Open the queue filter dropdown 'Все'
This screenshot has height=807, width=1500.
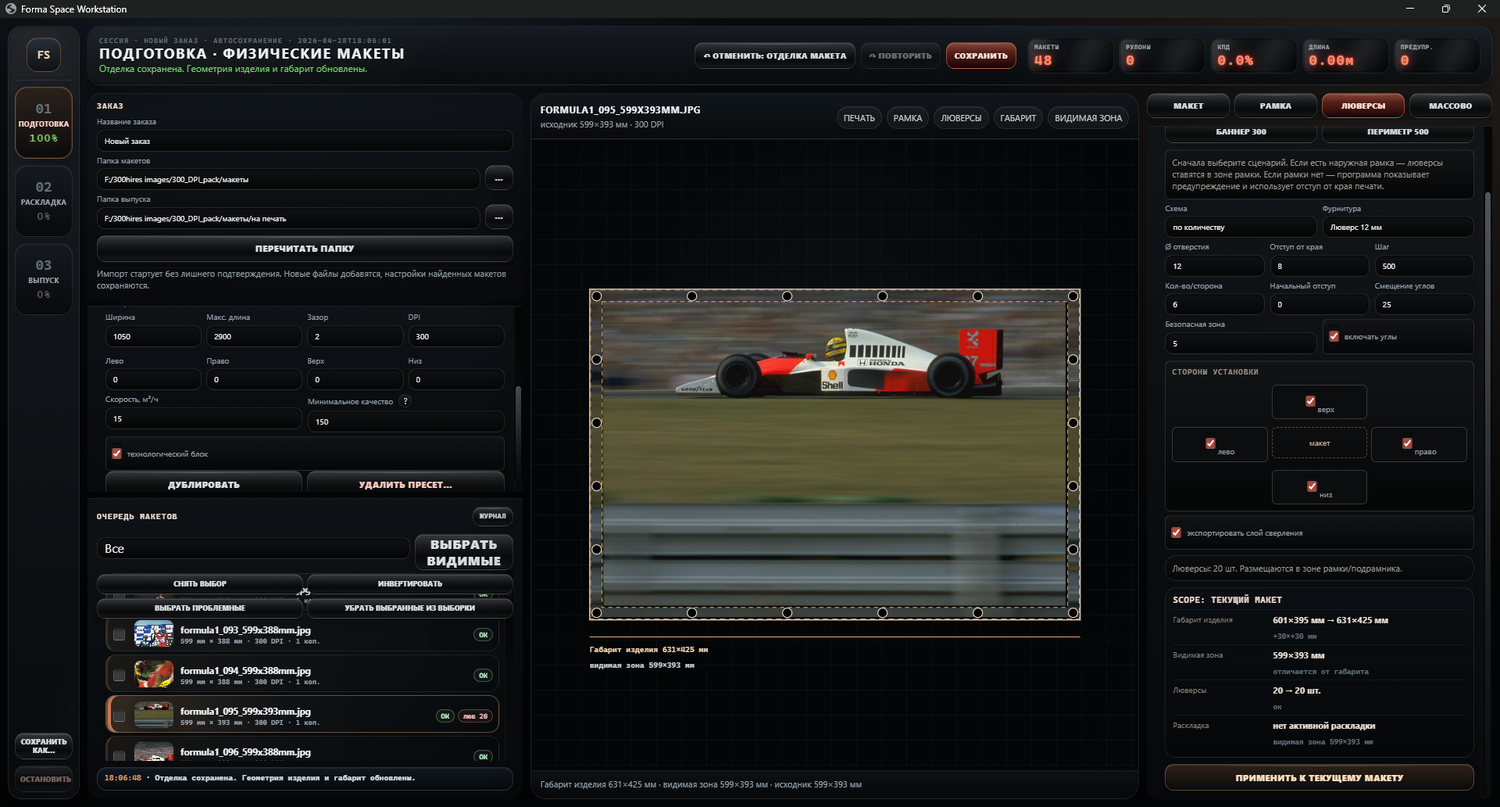tap(253, 549)
